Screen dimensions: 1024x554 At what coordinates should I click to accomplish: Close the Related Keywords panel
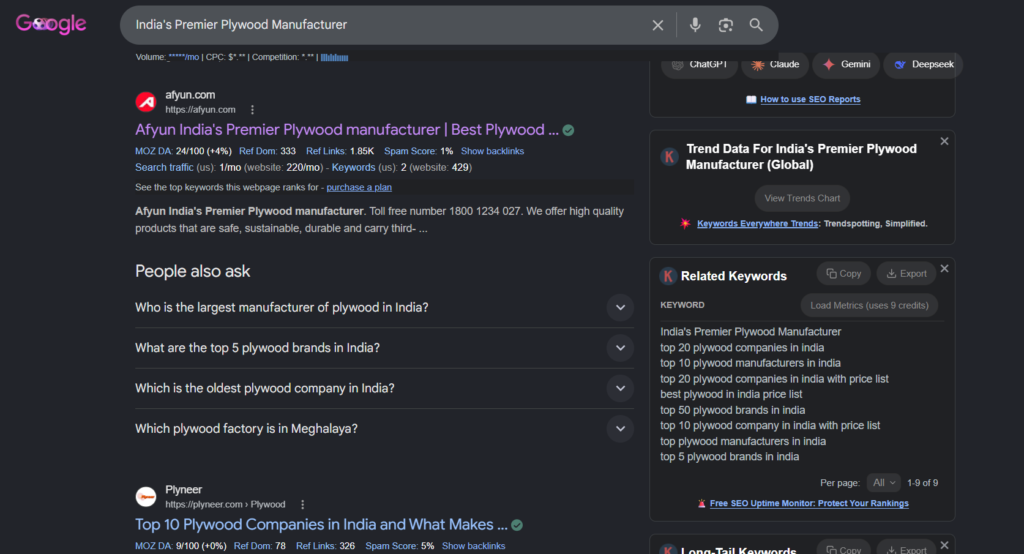(x=944, y=269)
